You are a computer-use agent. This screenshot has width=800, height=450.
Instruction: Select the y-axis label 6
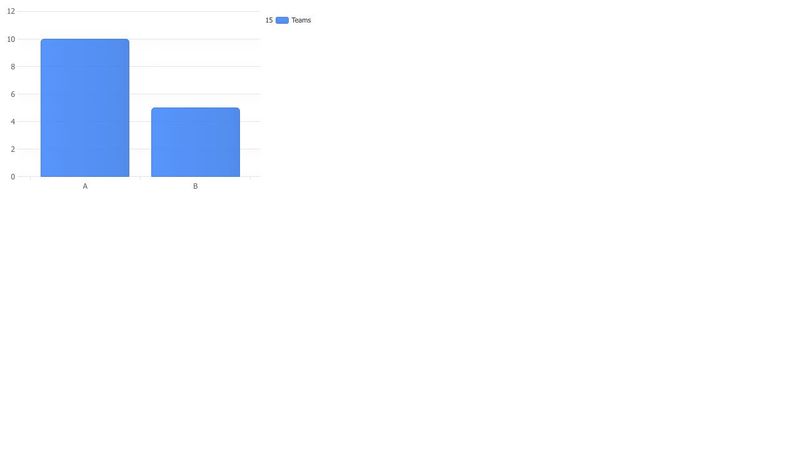coord(13,94)
